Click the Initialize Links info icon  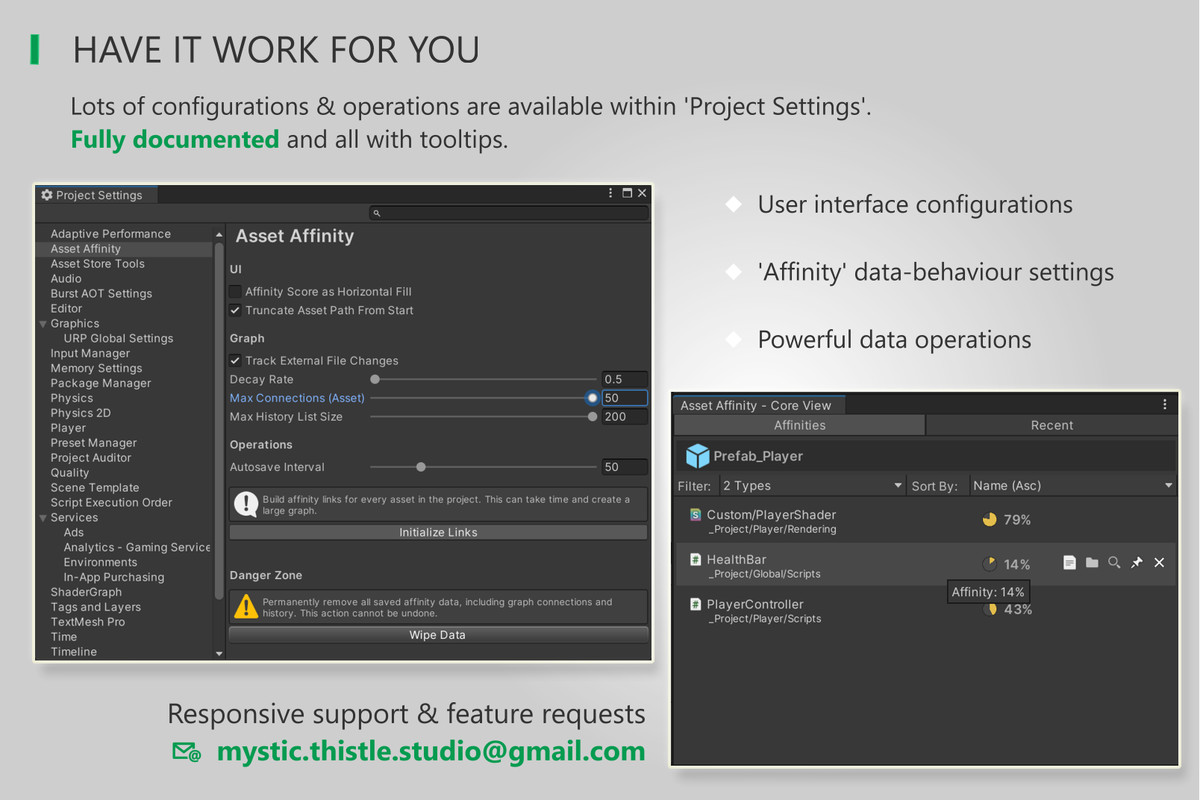246,504
